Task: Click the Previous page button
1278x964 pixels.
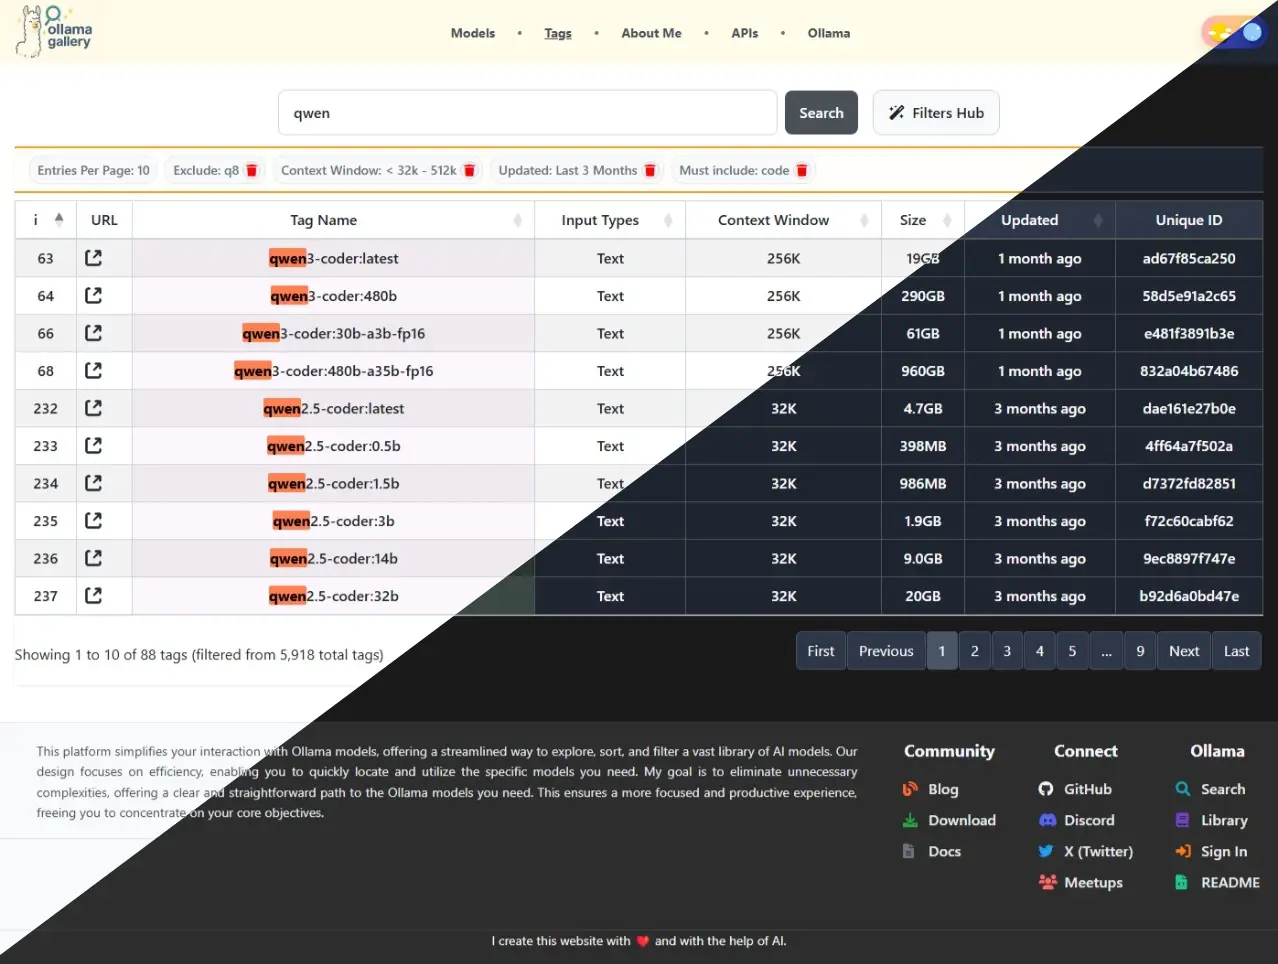Action: coord(886,651)
